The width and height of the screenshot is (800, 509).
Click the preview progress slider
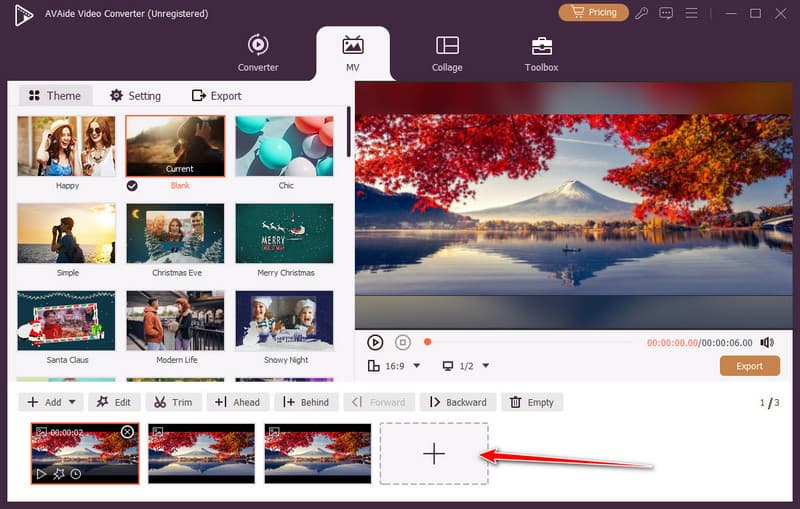pos(528,342)
